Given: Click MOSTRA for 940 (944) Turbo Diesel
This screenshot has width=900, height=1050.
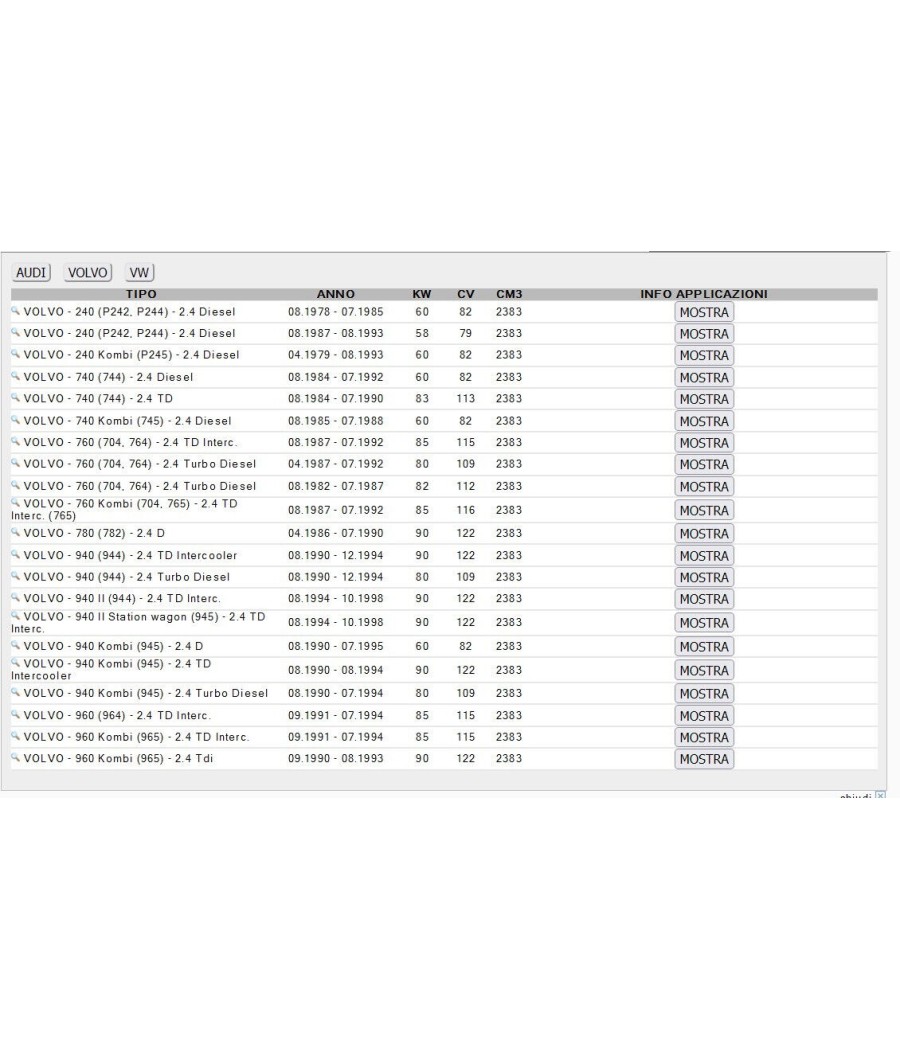Looking at the screenshot, I should [x=704, y=577].
